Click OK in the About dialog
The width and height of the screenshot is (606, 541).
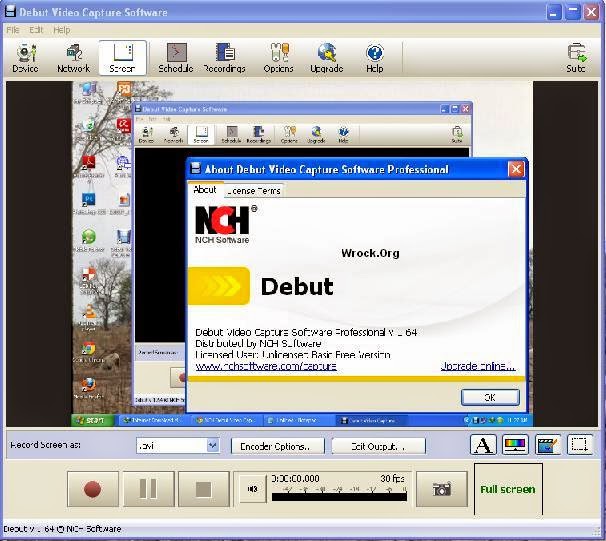489,397
